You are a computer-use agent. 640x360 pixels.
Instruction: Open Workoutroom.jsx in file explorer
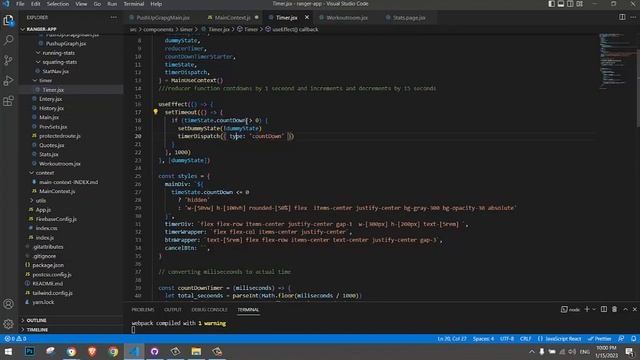[60, 164]
